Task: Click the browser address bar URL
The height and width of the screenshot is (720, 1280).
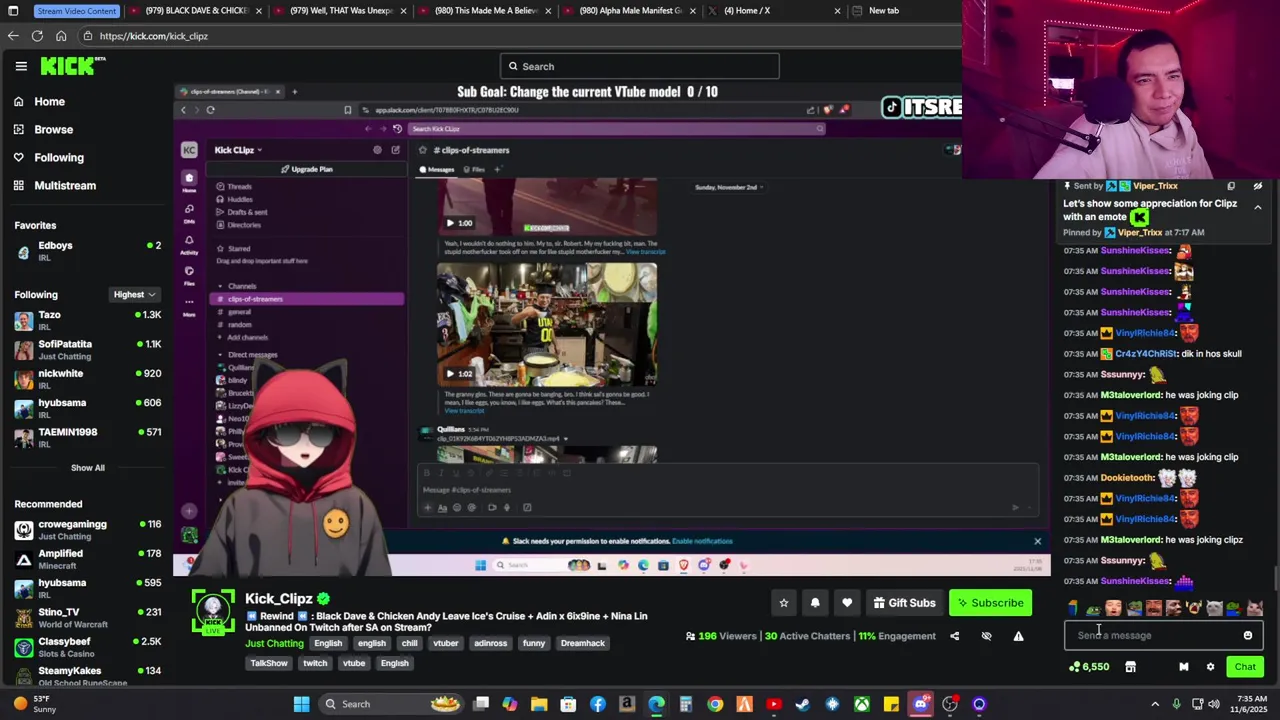Action: (x=154, y=36)
